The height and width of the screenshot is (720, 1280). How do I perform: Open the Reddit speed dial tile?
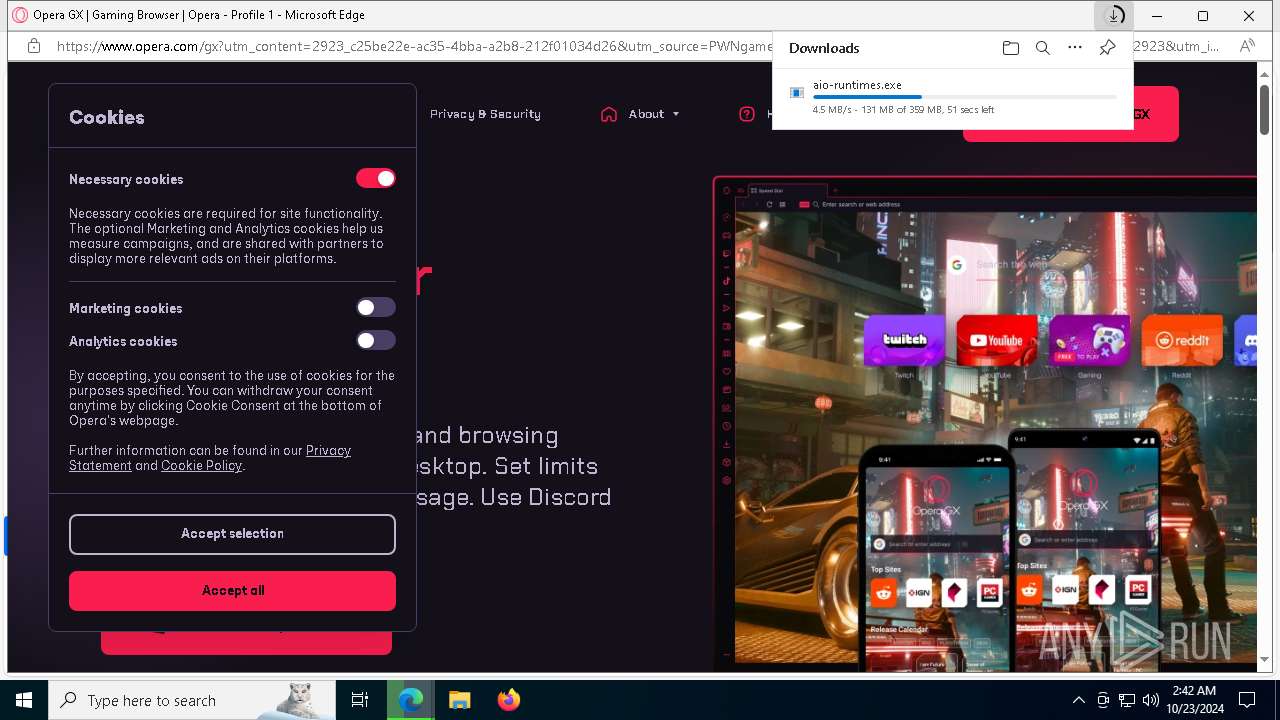[1182, 341]
